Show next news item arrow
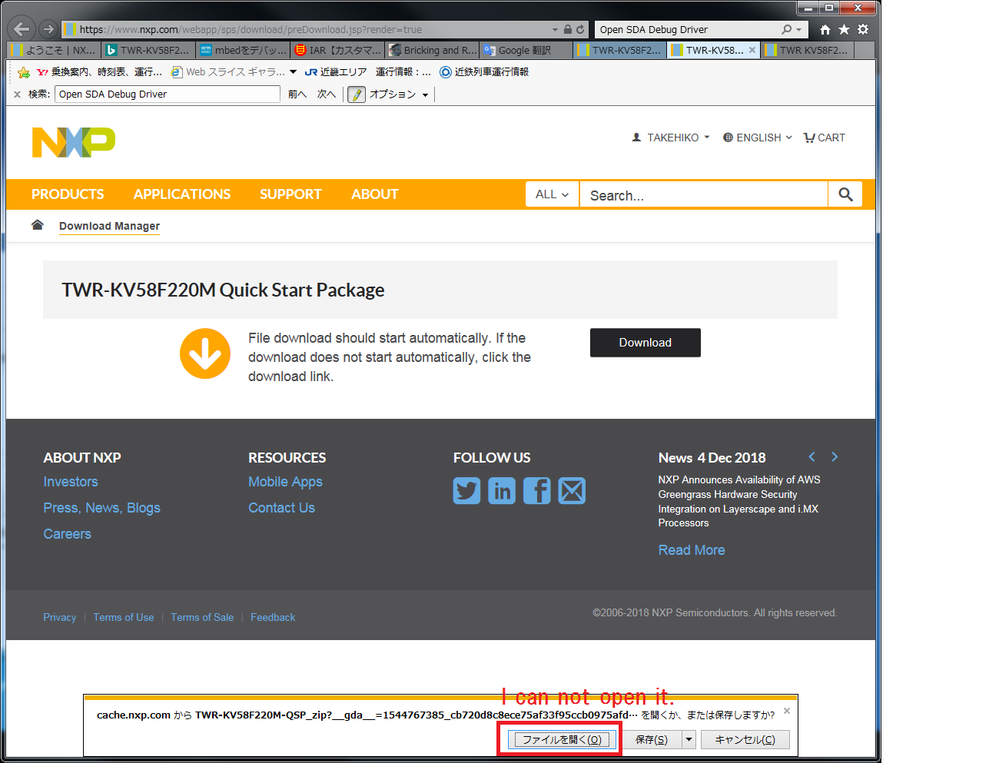The image size is (999, 763). (x=835, y=457)
